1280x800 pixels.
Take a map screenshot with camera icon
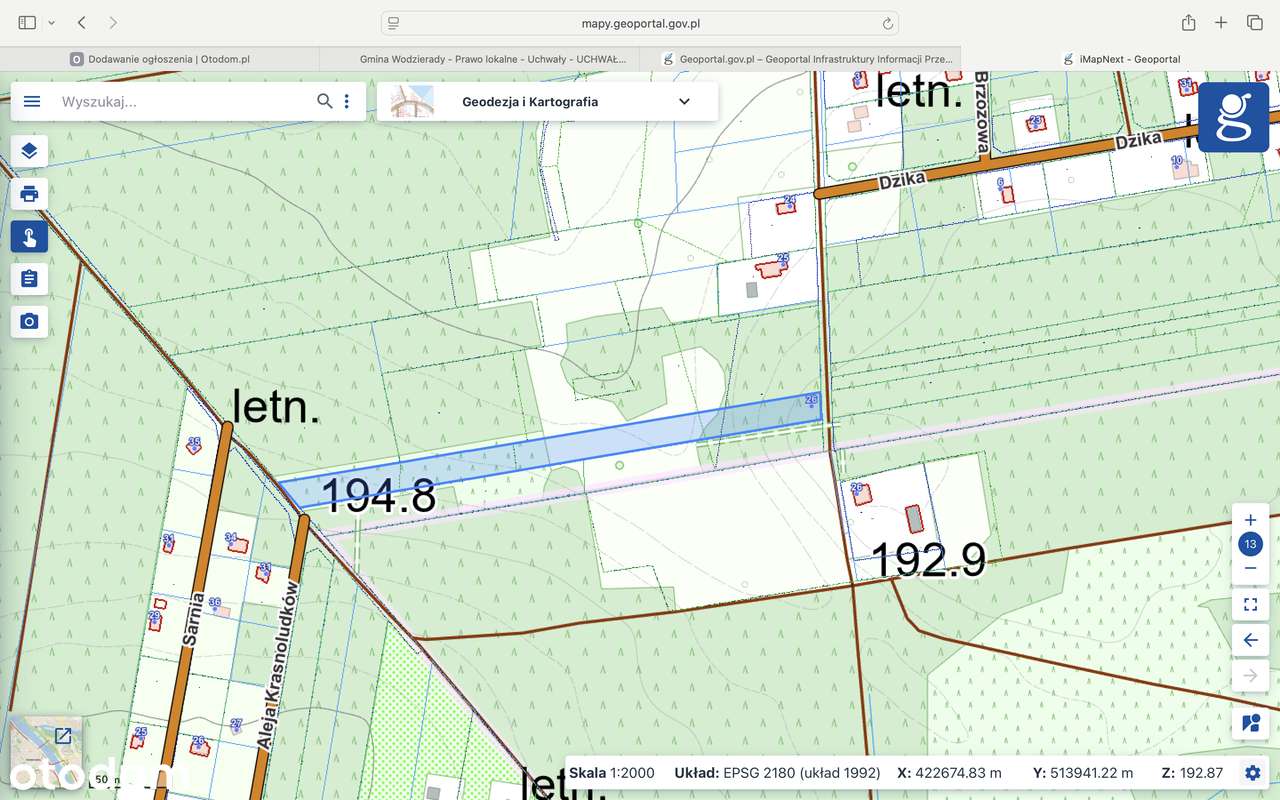[x=29, y=320]
